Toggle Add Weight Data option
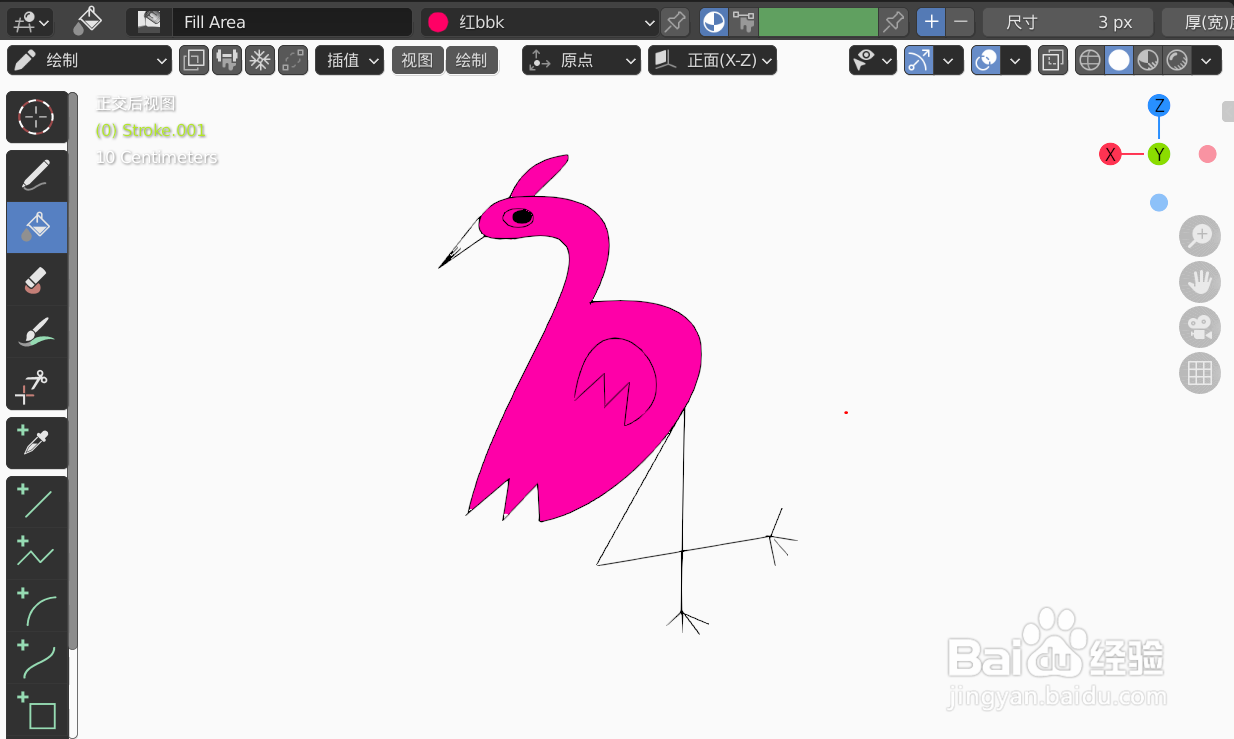The height and width of the screenshot is (739, 1234). click(x=227, y=60)
